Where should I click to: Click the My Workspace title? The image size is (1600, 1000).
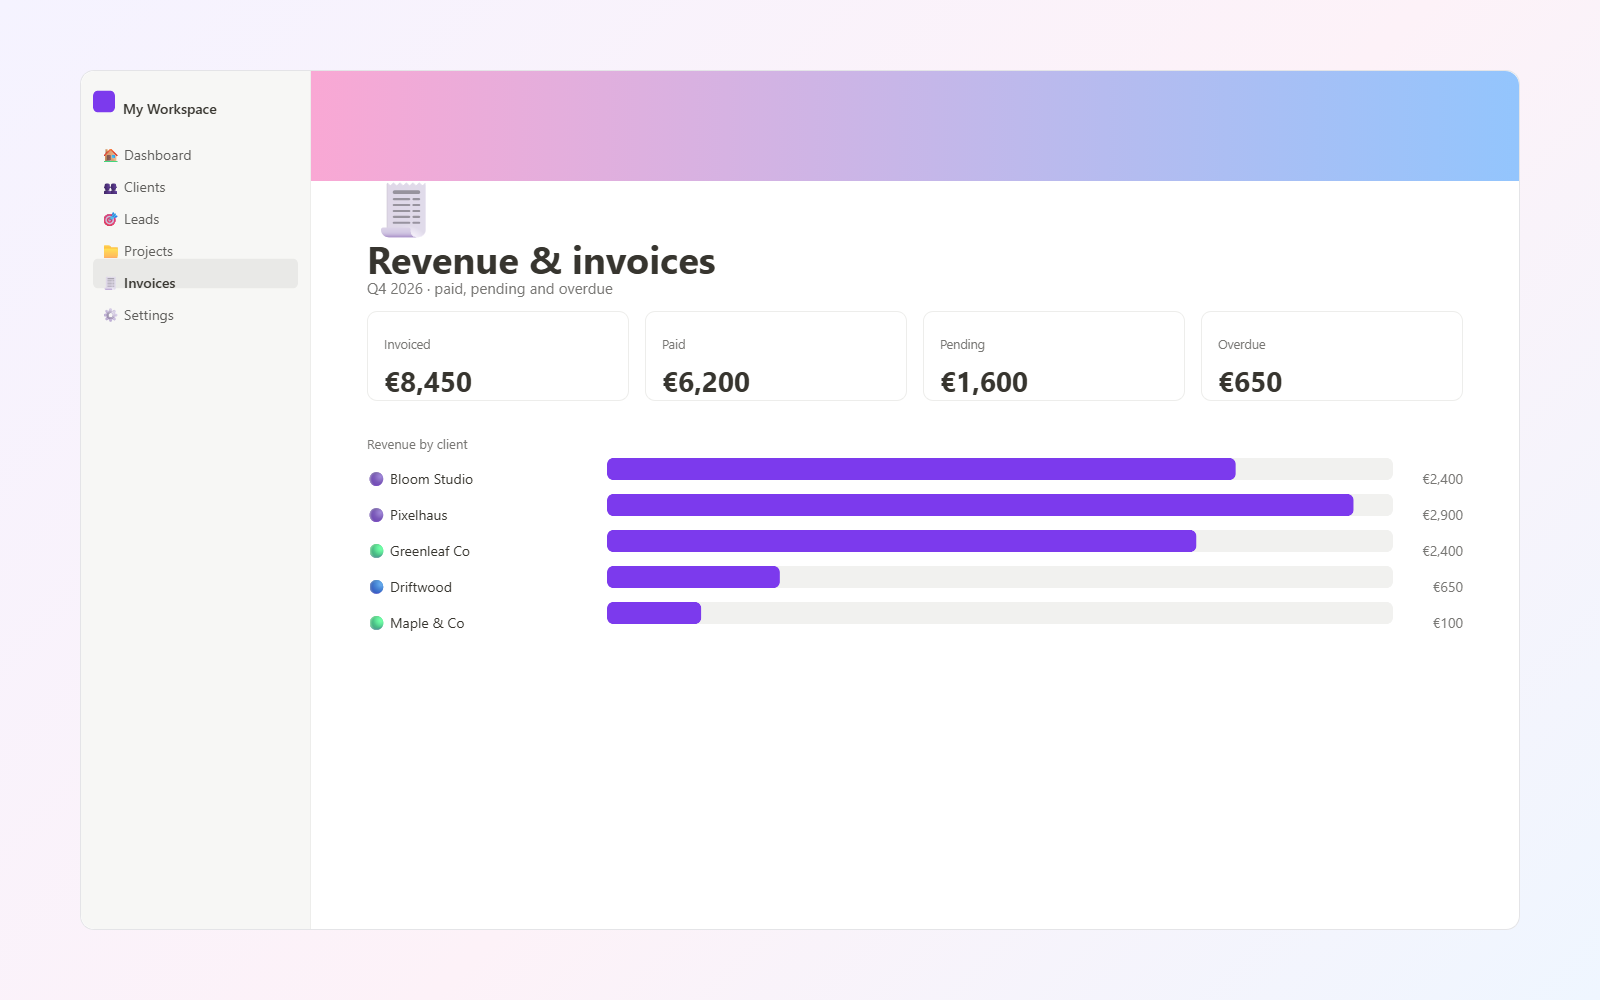tap(170, 109)
